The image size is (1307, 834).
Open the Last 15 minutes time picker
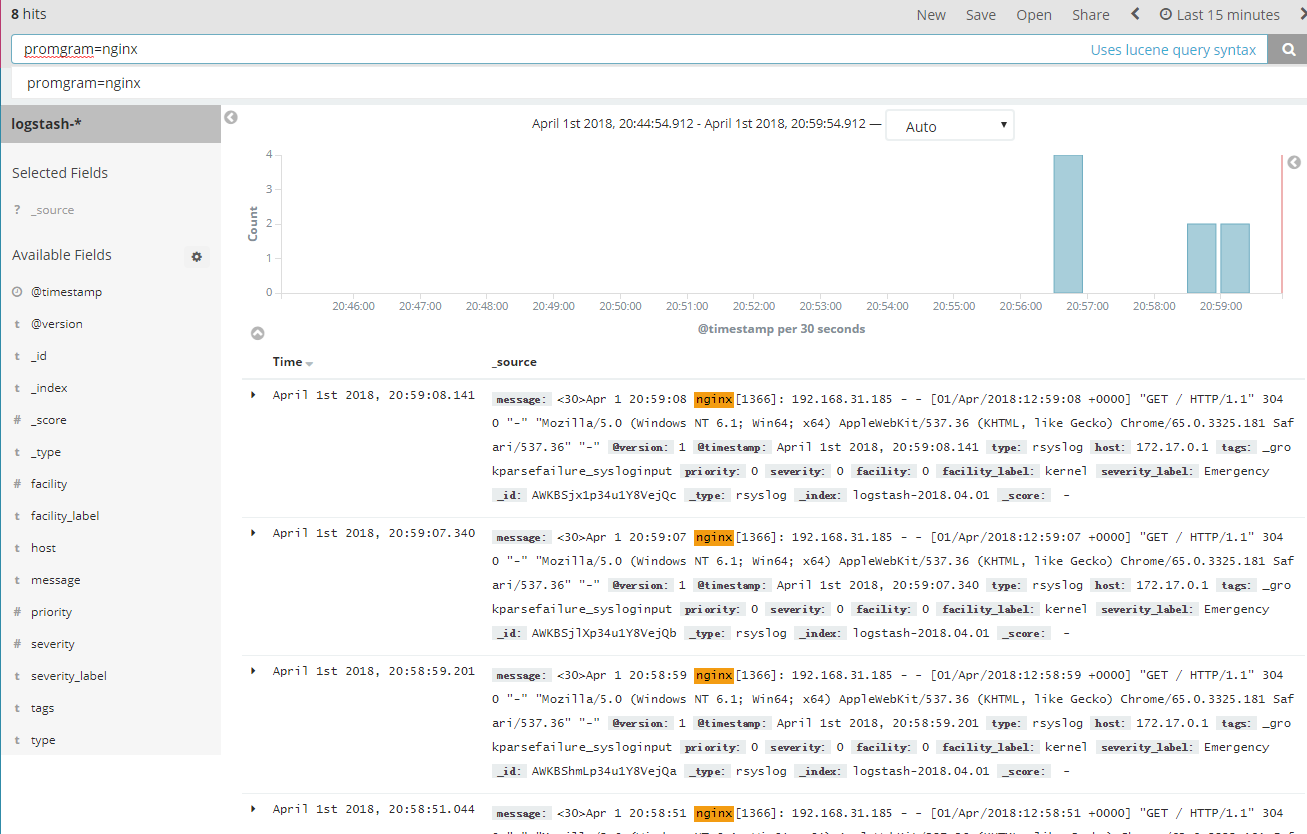click(x=1219, y=15)
